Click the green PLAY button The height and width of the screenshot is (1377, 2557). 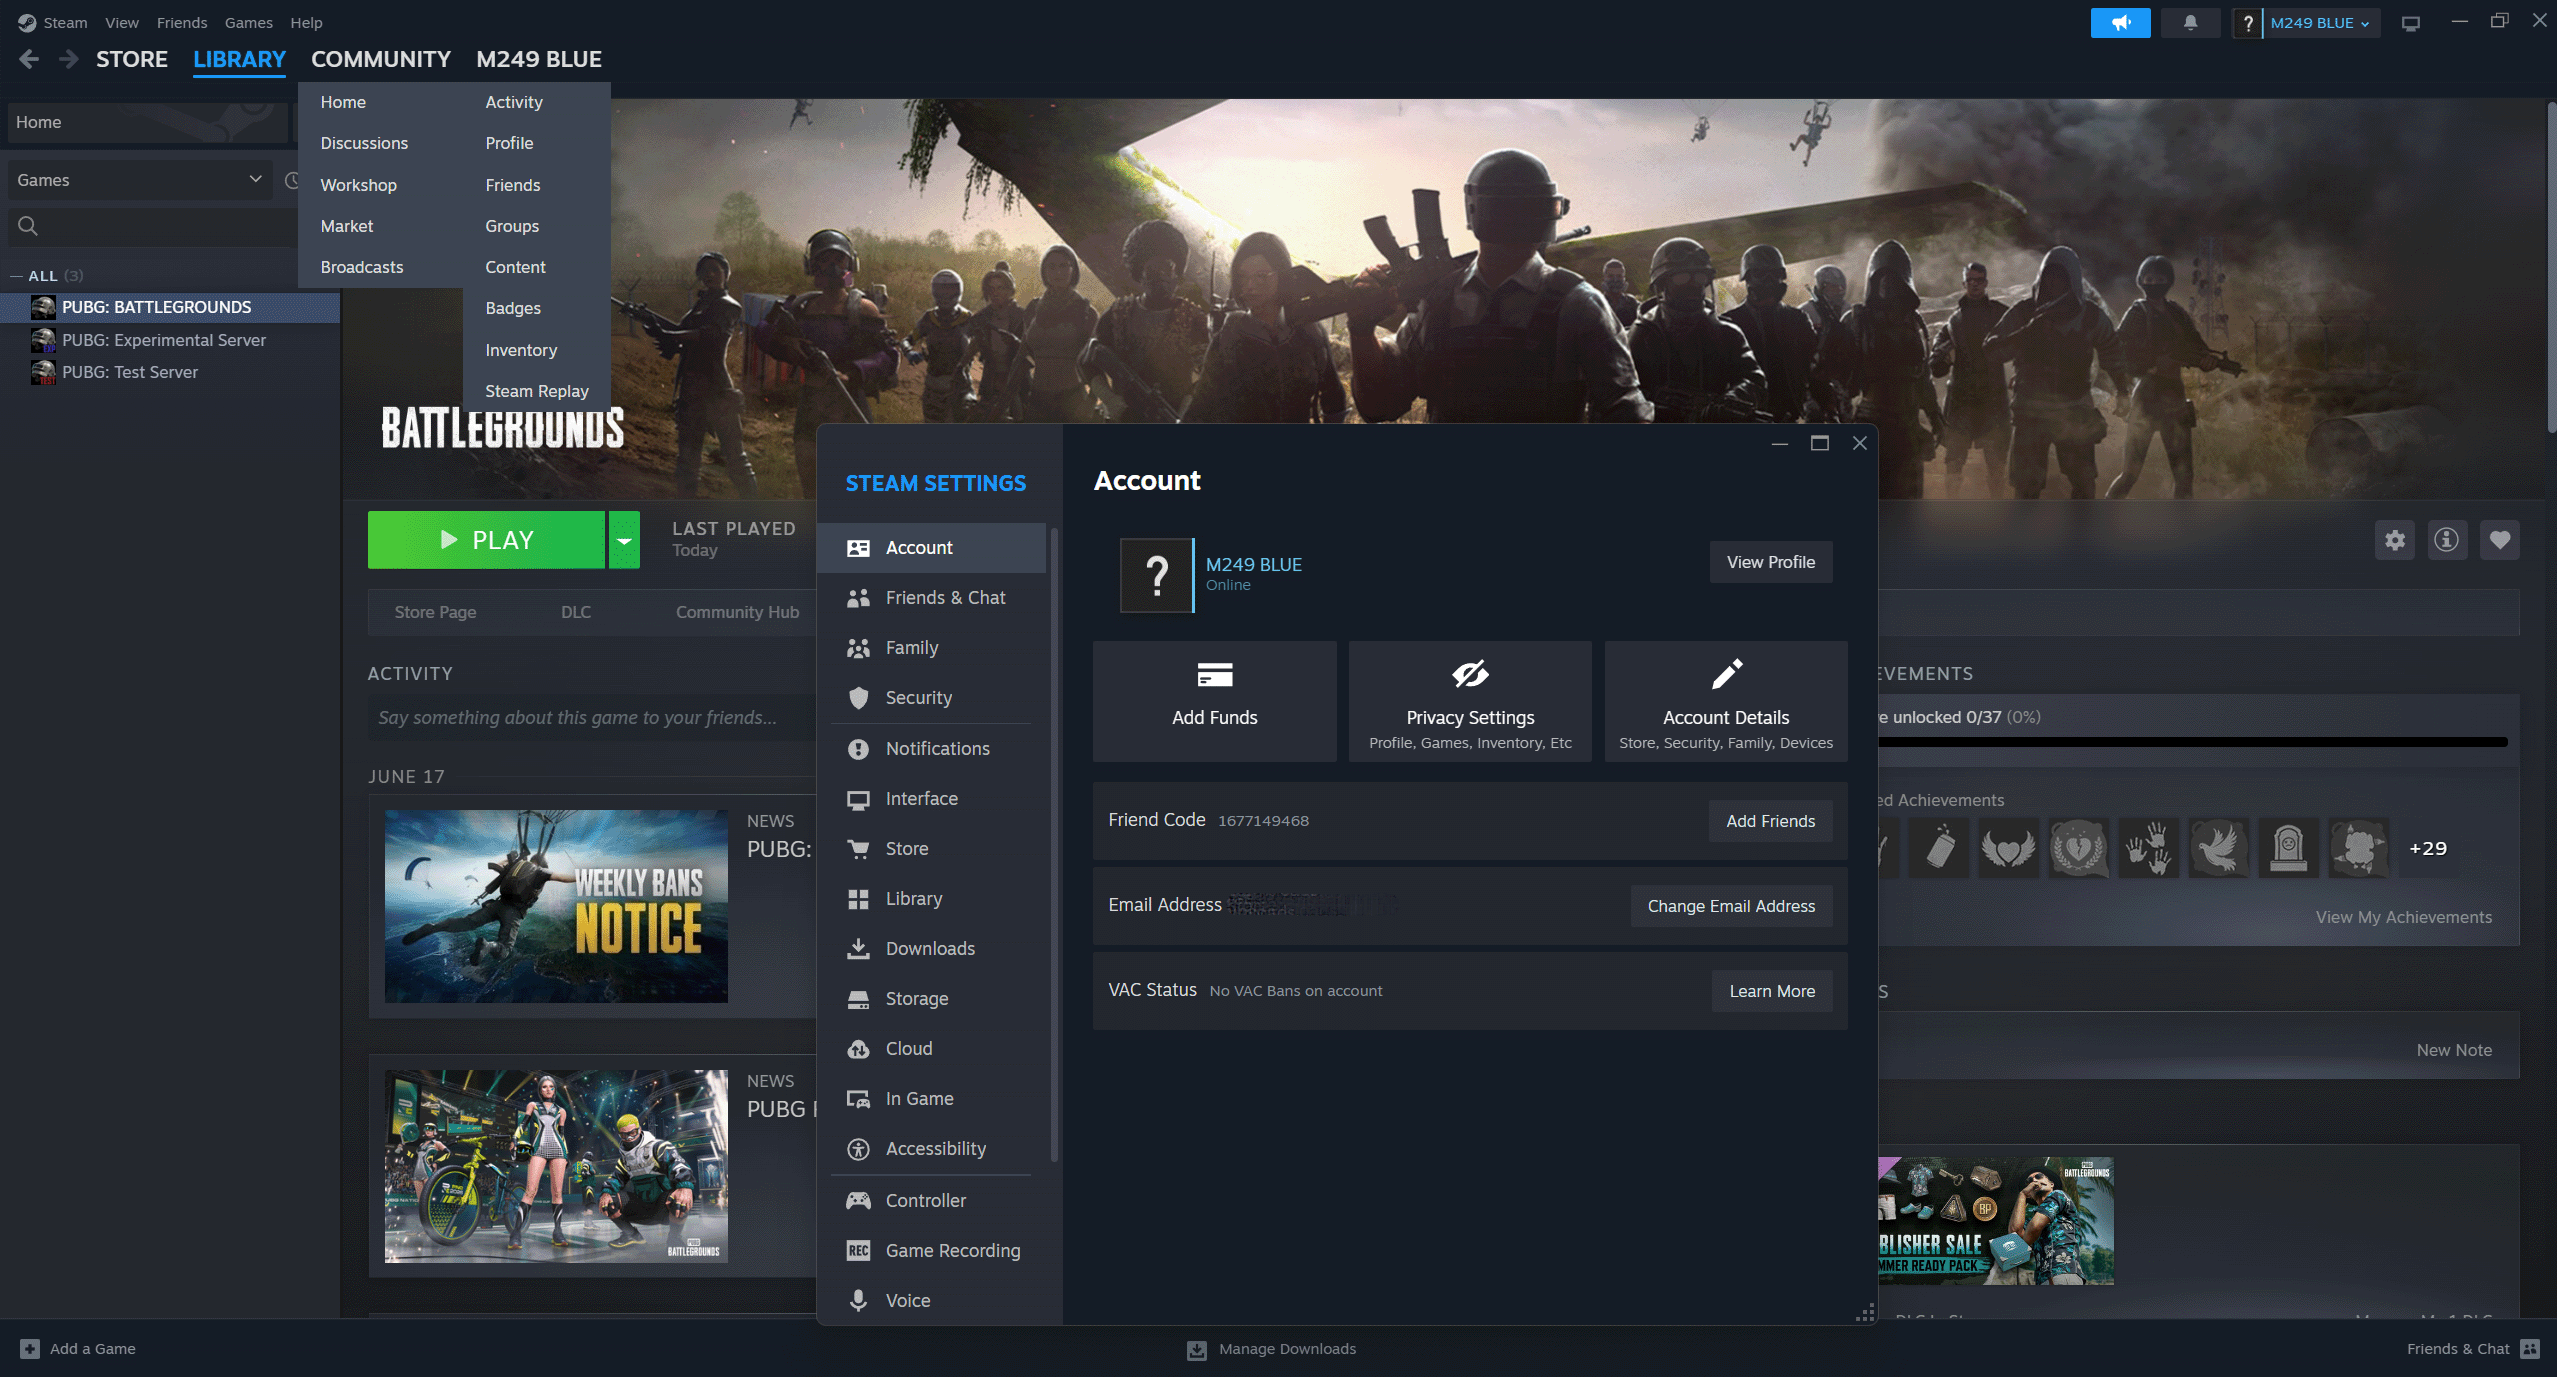coord(486,540)
